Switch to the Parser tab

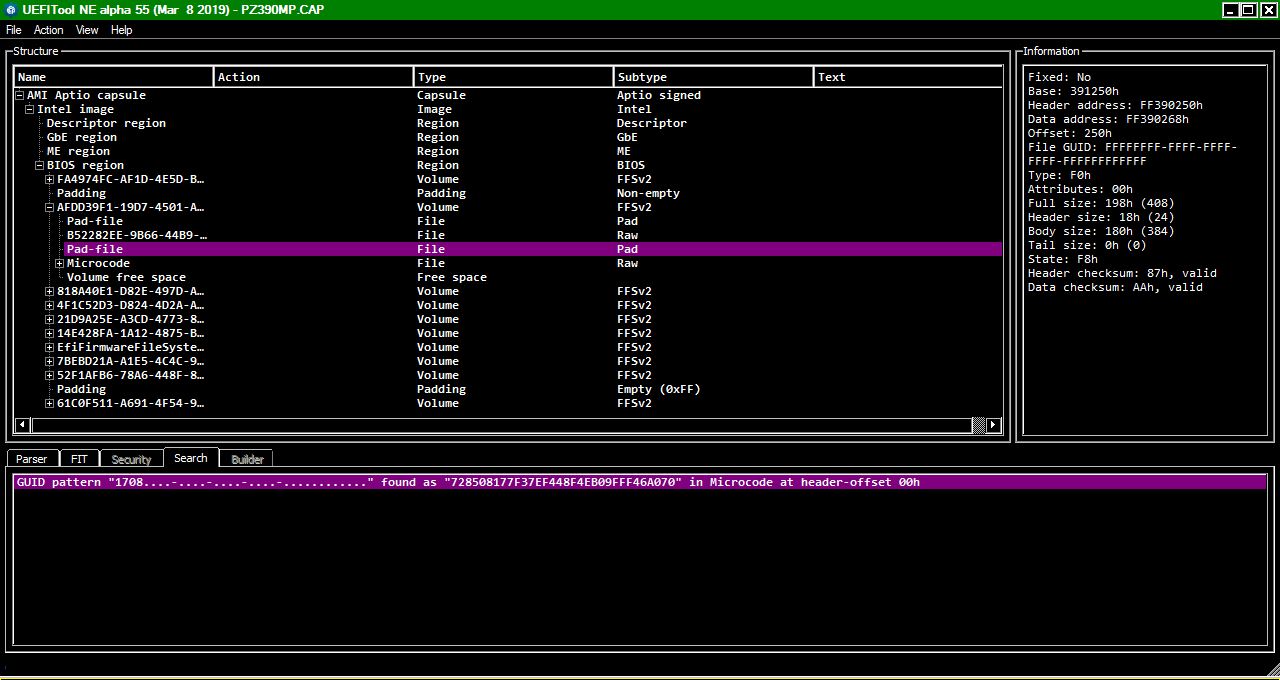point(31,459)
